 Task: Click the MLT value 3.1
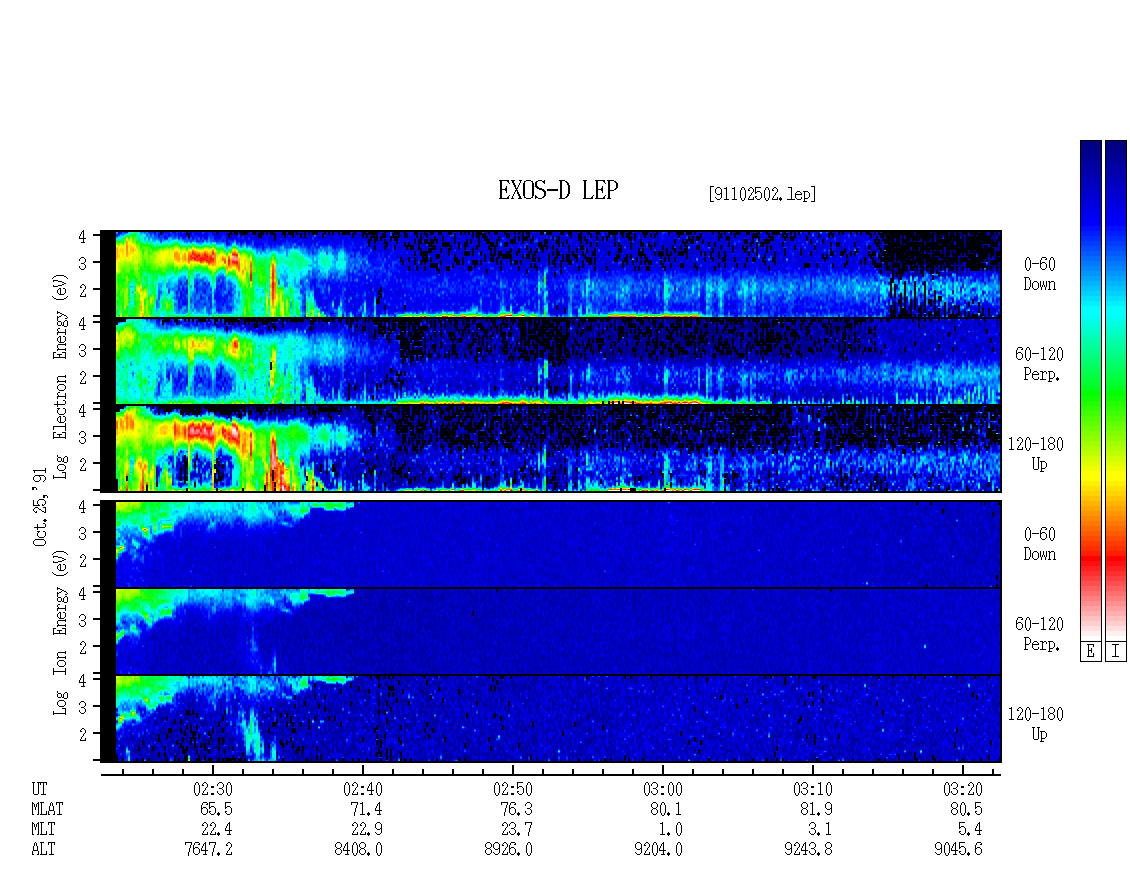click(x=820, y=830)
